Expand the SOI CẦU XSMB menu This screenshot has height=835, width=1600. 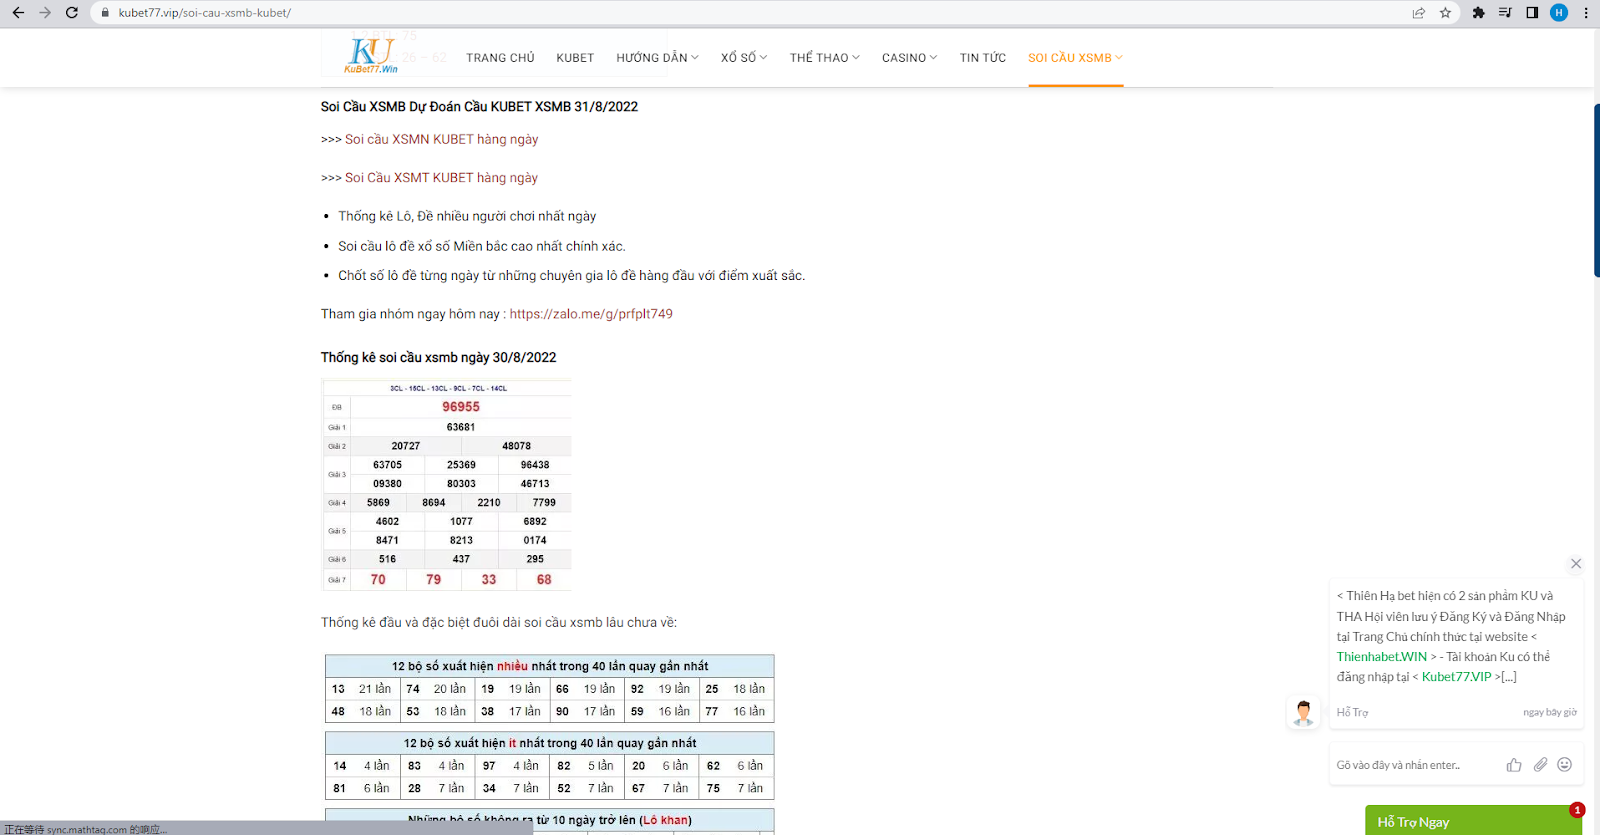[1076, 58]
